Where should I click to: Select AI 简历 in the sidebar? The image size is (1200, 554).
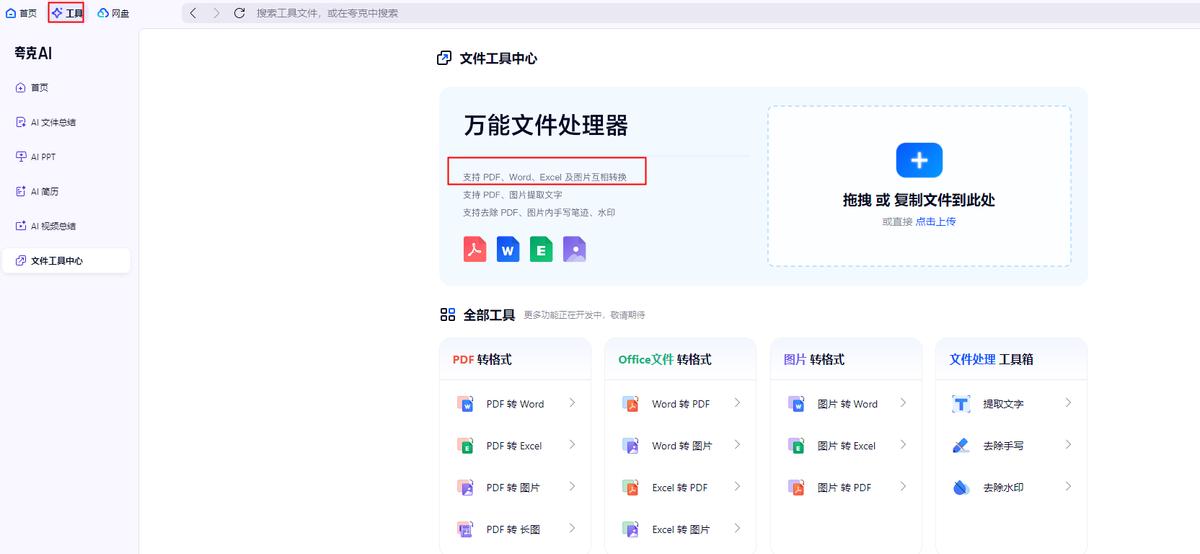pos(44,191)
